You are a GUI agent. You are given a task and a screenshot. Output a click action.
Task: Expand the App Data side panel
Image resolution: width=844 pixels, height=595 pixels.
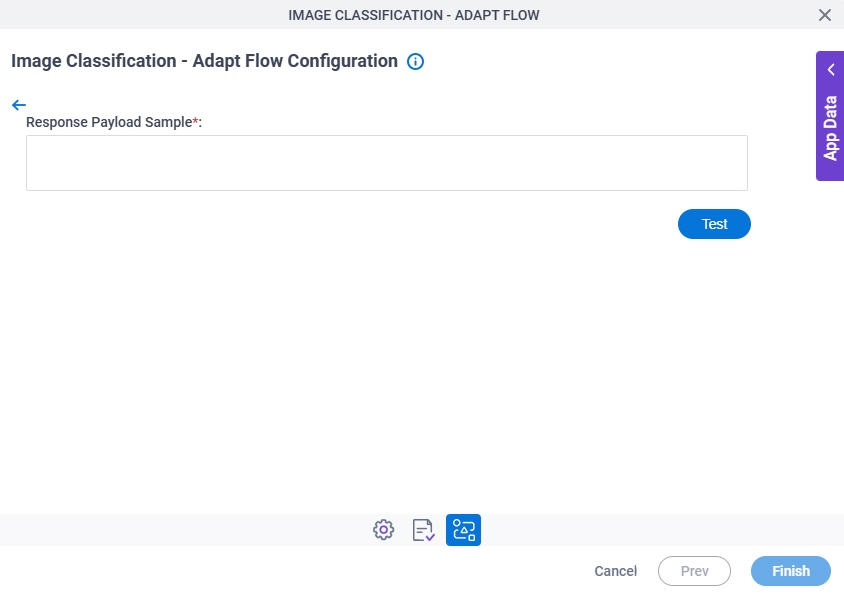[x=831, y=69]
